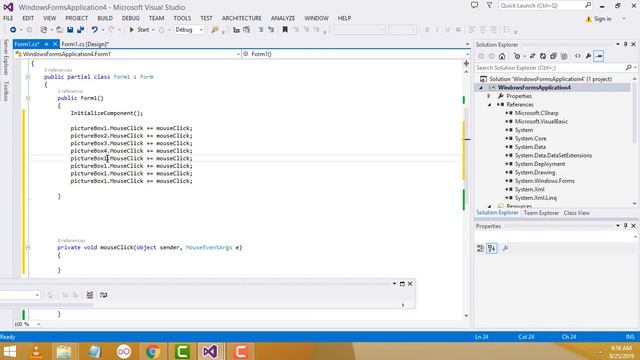Image resolution: width=640 pixels, height=360 pixels.
Task: Collapse the Form1 class outline region
Action: (28, 77)
